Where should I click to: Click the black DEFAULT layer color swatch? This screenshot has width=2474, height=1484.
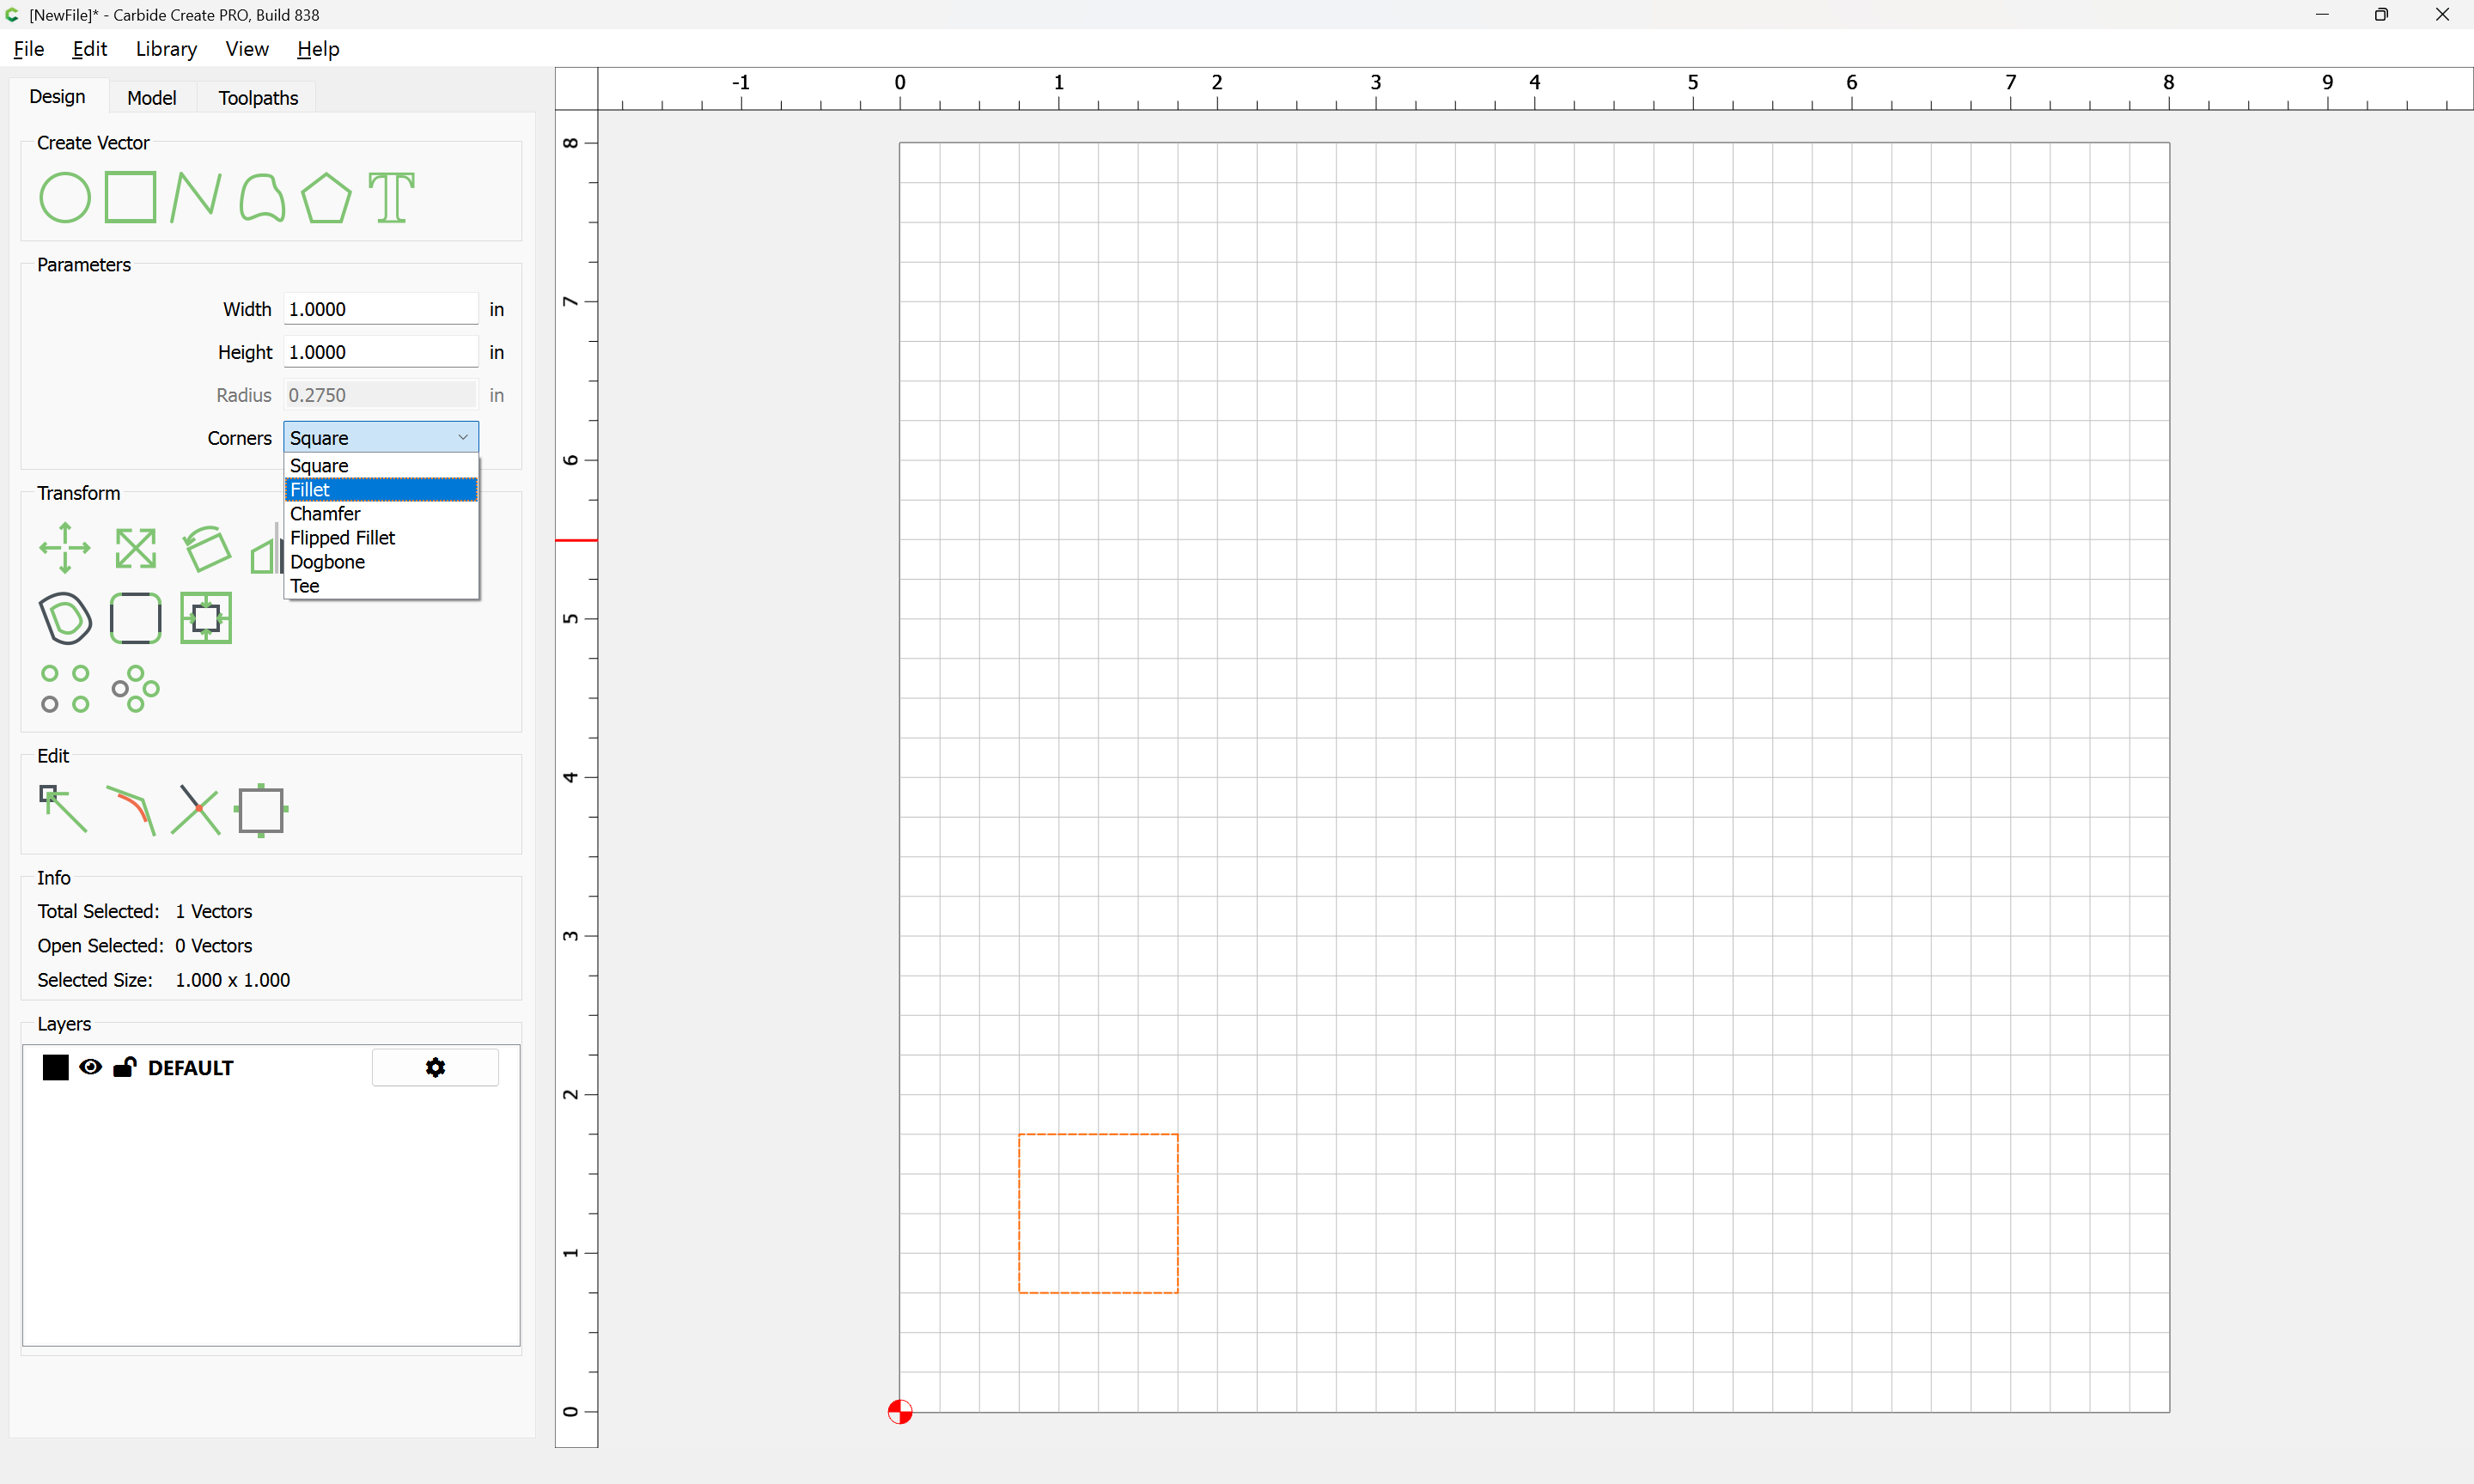point(56,1067)
